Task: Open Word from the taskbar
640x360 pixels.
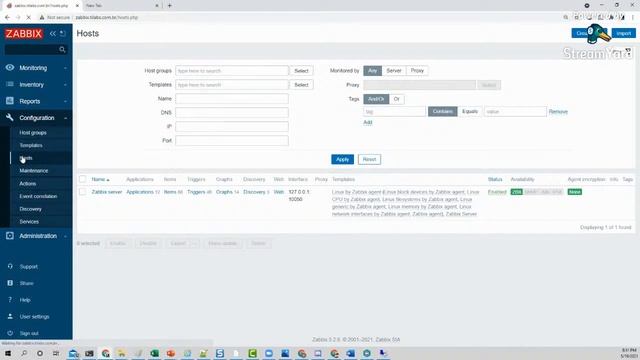Action: (351, 353)
